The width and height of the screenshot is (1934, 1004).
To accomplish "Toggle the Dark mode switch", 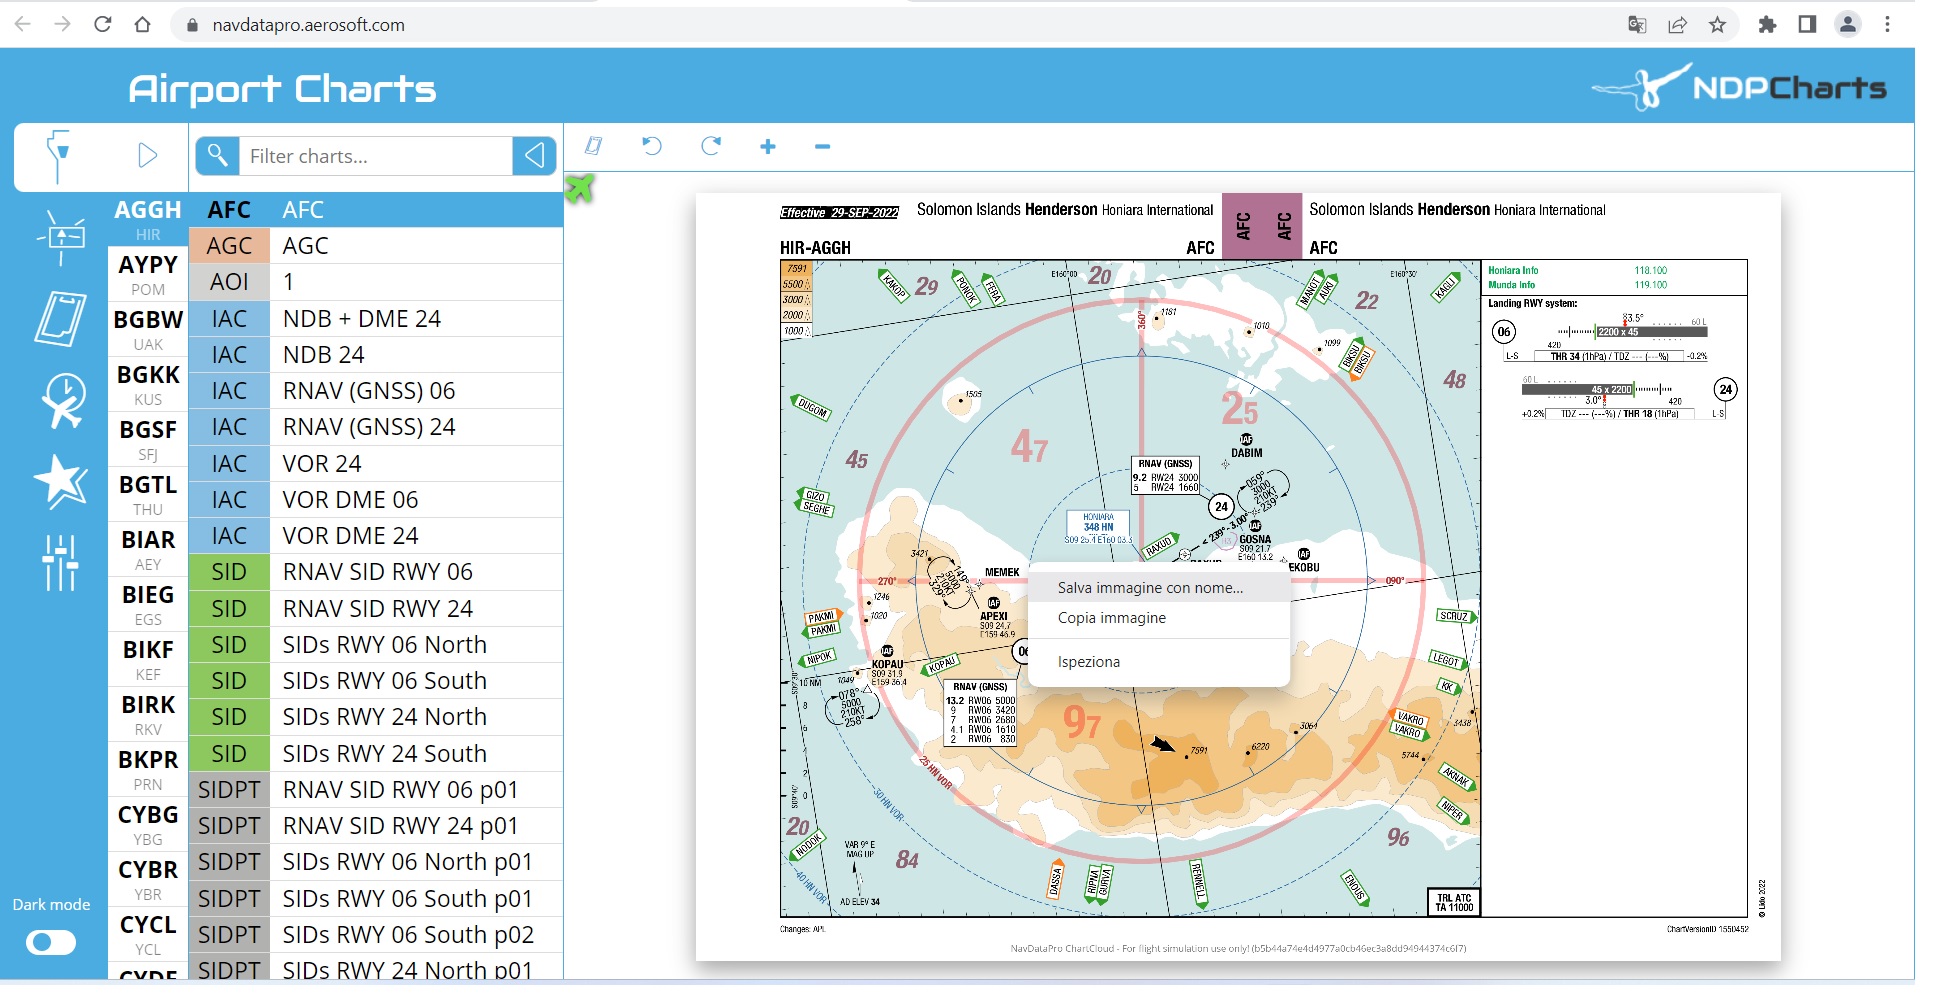I will point(51,942).
